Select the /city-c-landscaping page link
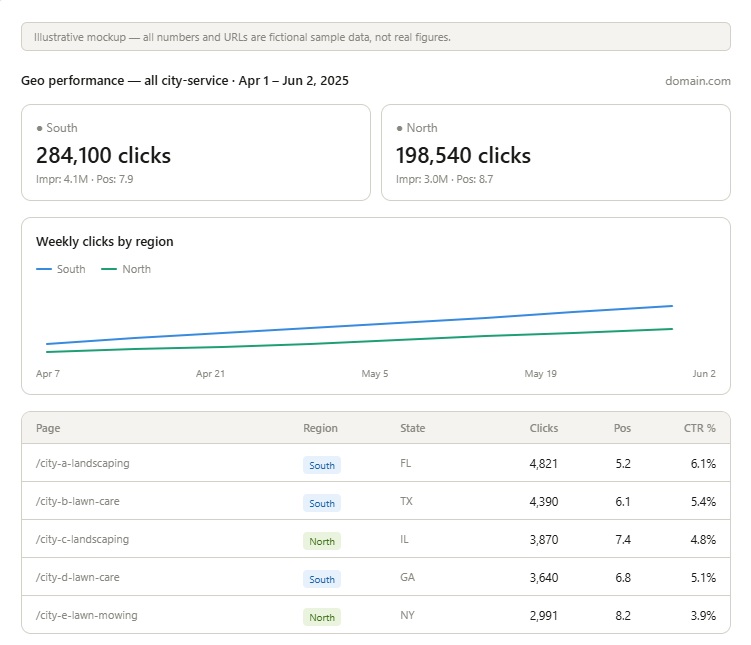751x645 pixels. (x=82, y=539)
